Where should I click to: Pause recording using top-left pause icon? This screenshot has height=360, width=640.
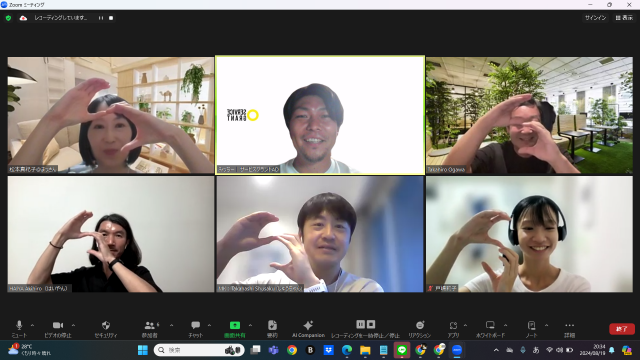[x=101, y=18]
